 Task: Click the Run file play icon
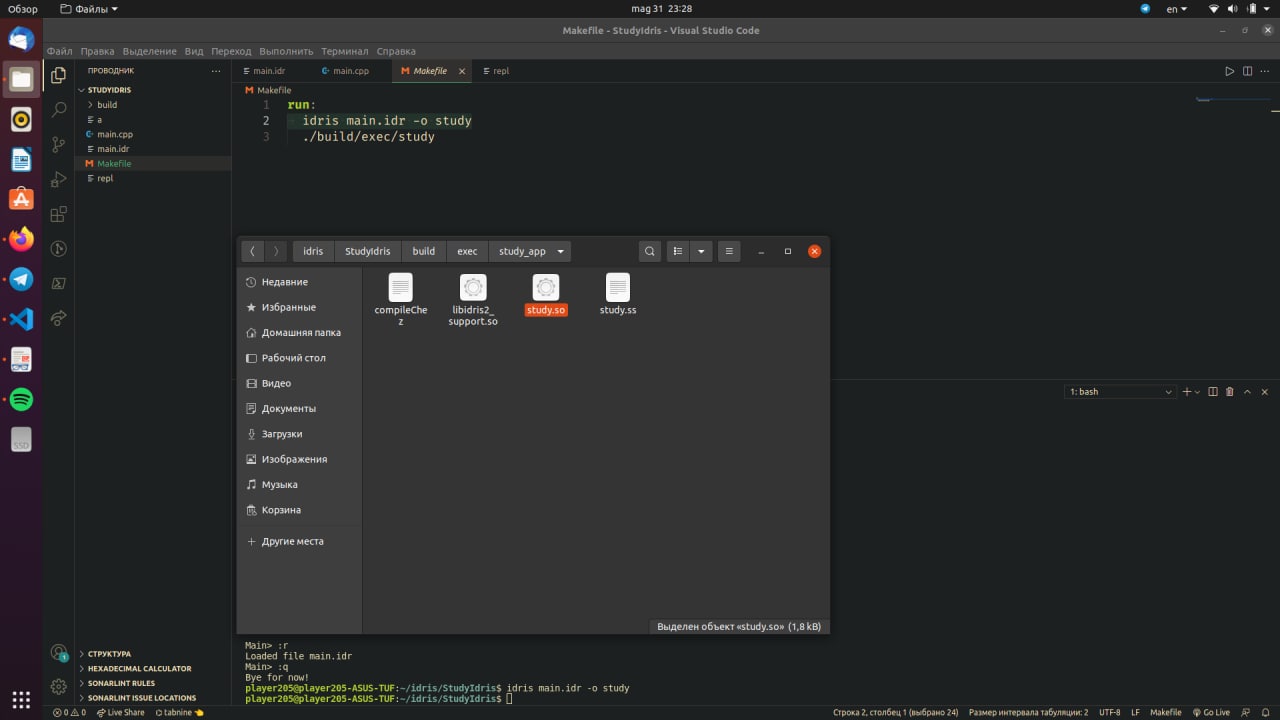[1229, 71]
